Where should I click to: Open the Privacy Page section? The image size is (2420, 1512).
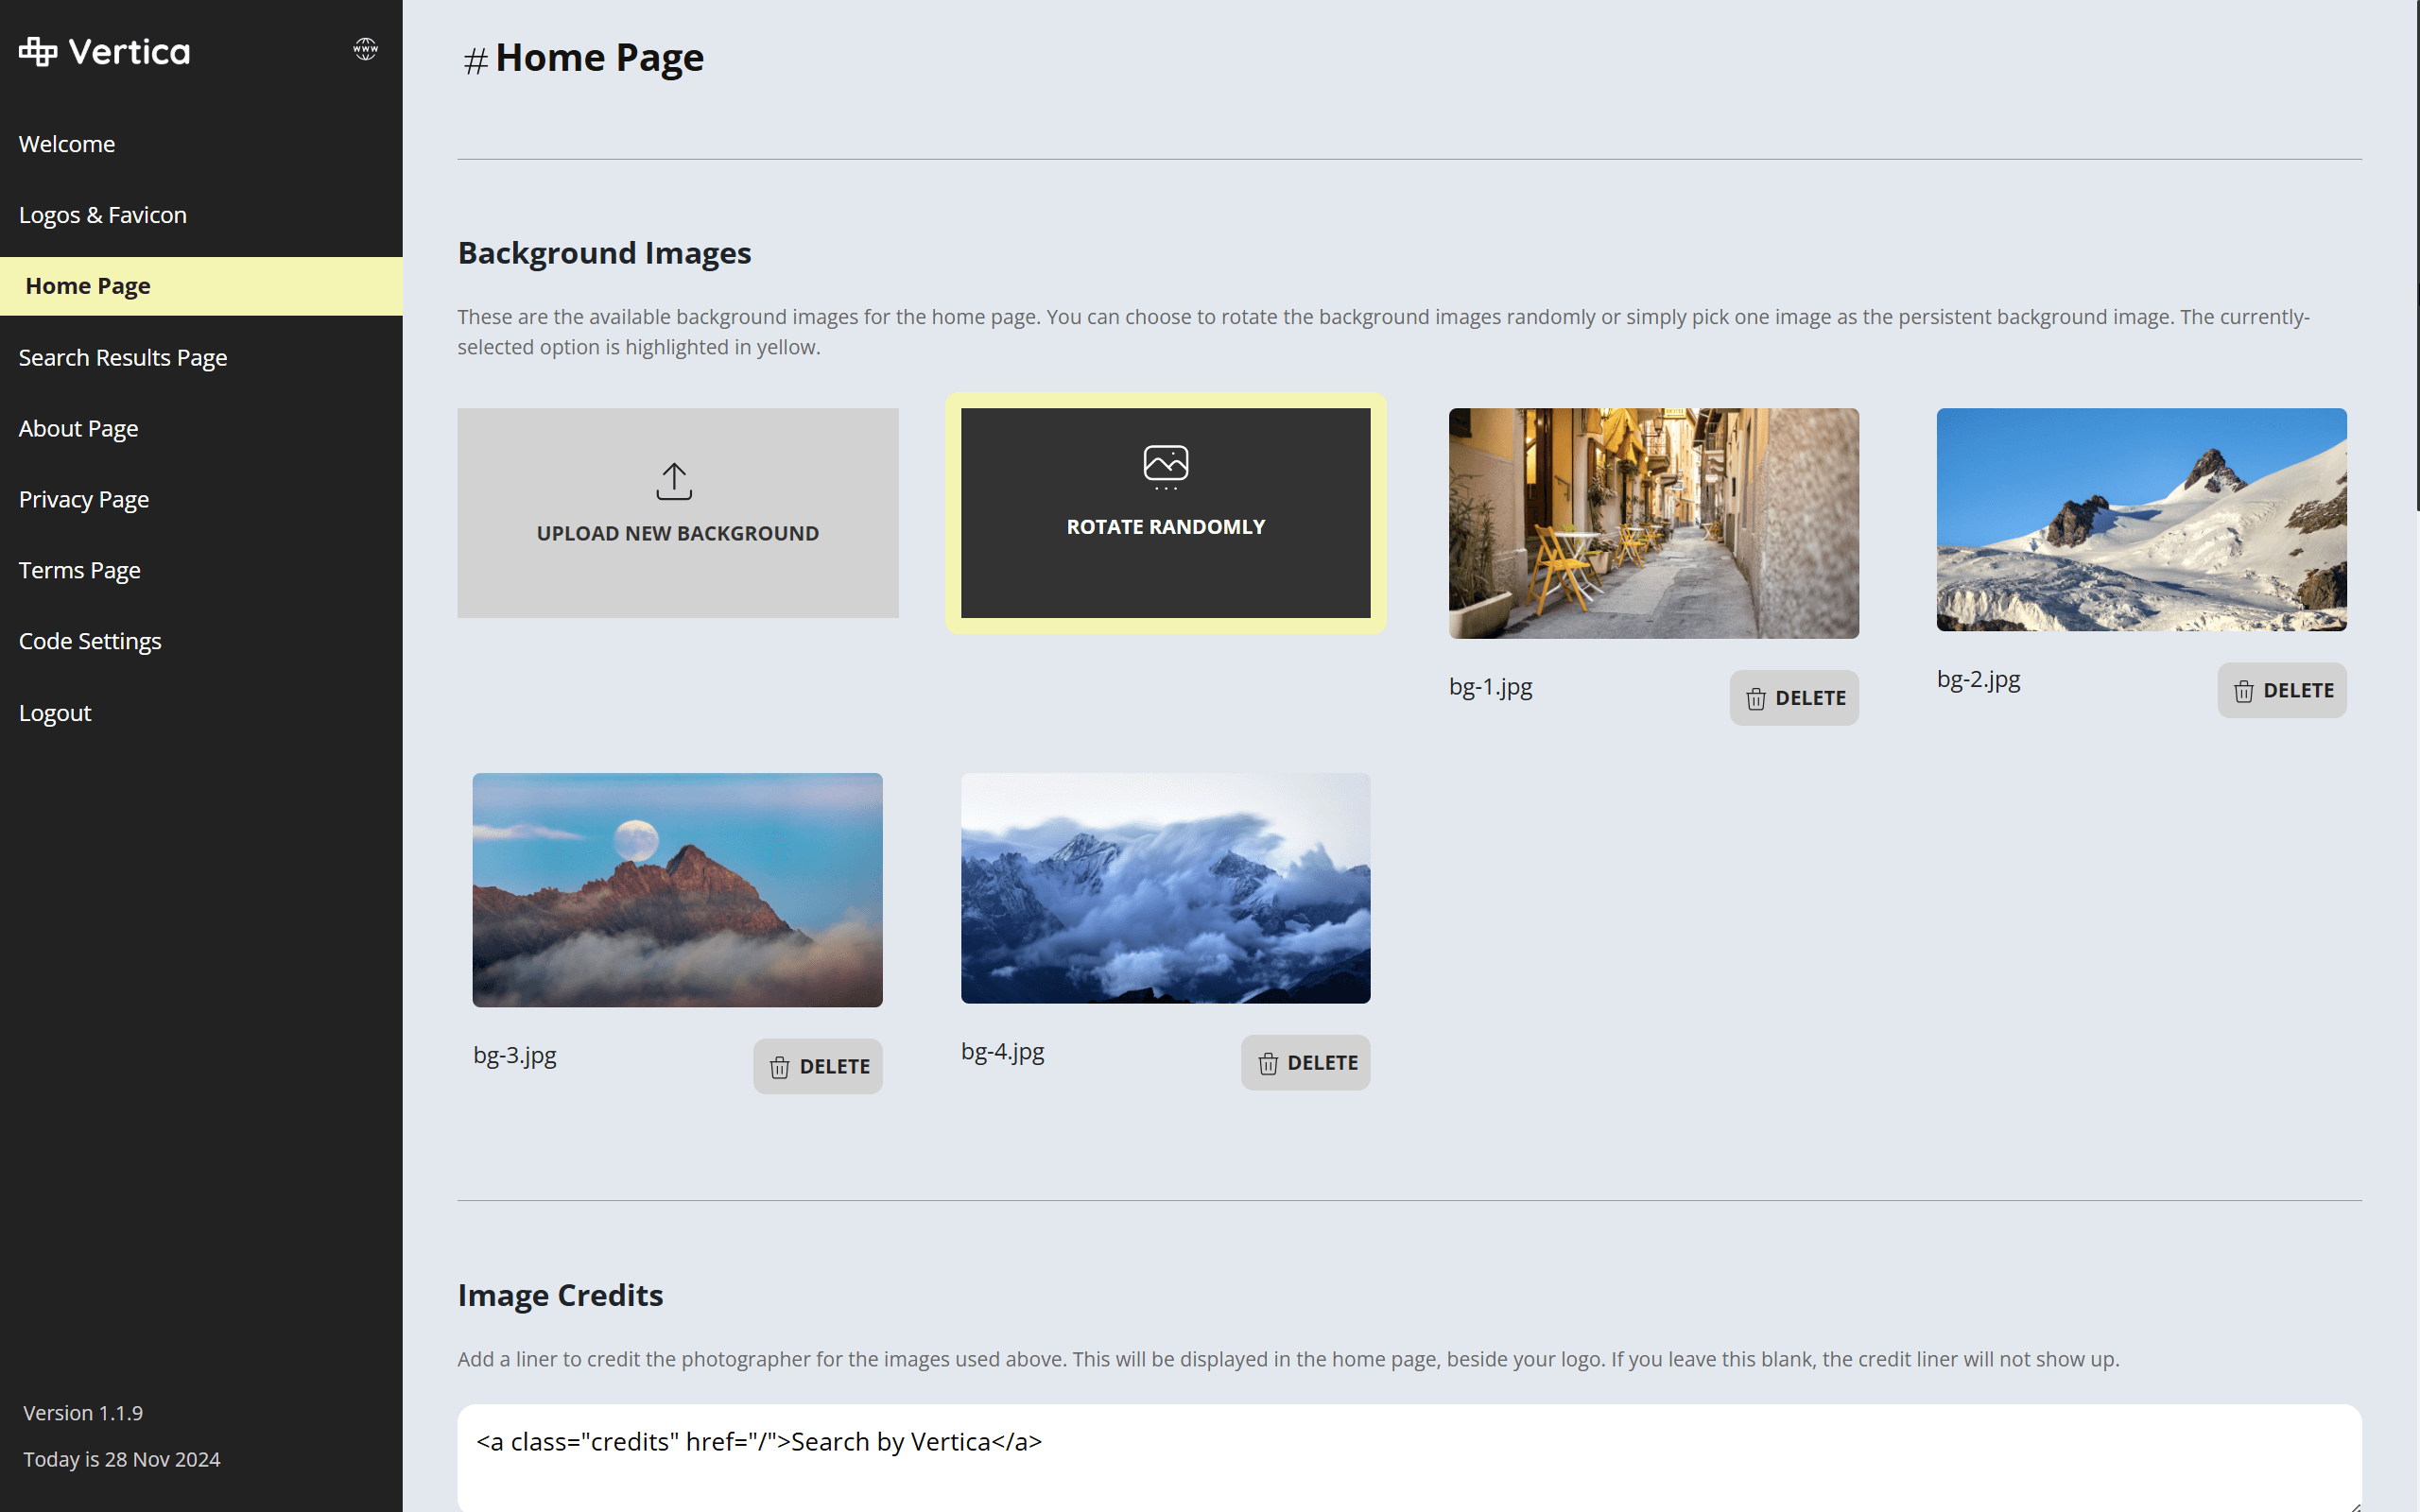[84, 498]
